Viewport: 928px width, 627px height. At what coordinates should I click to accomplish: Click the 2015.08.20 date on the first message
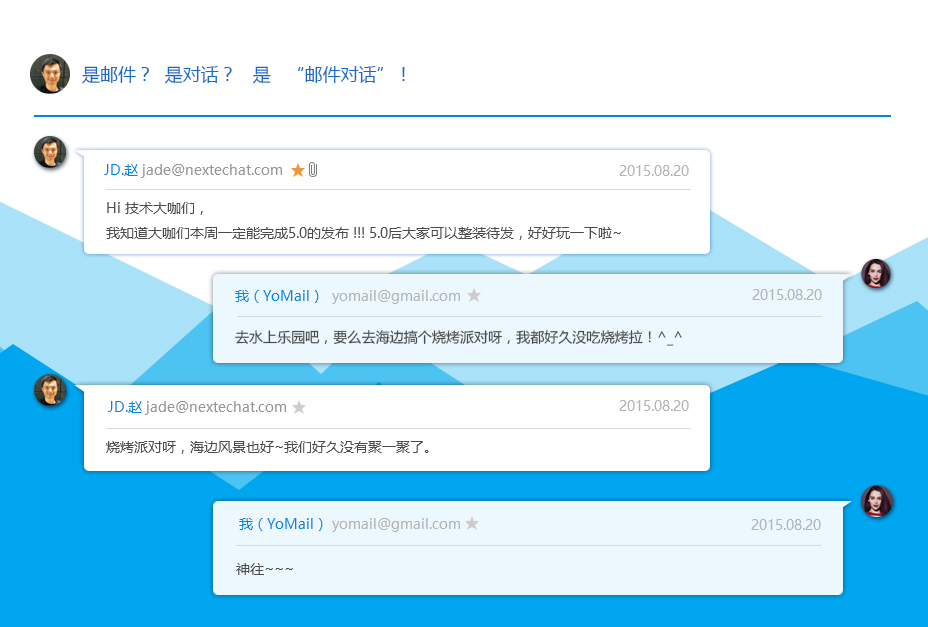pos(654,170)
